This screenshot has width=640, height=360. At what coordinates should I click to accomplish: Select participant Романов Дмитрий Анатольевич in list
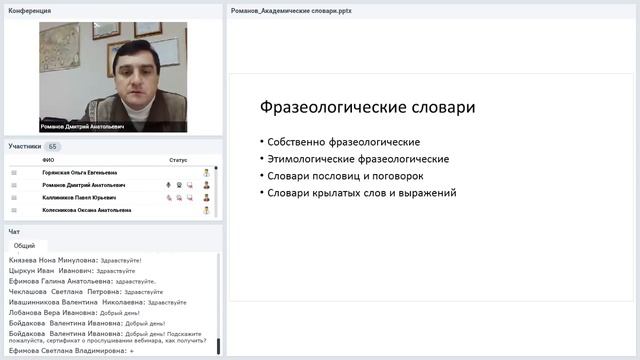[x=84, y=185]
